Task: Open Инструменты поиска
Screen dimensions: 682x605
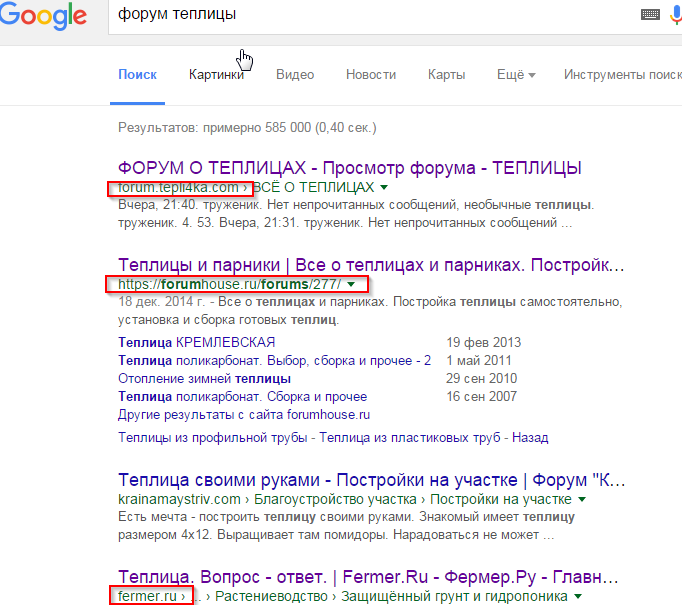Action: [623, 74]
